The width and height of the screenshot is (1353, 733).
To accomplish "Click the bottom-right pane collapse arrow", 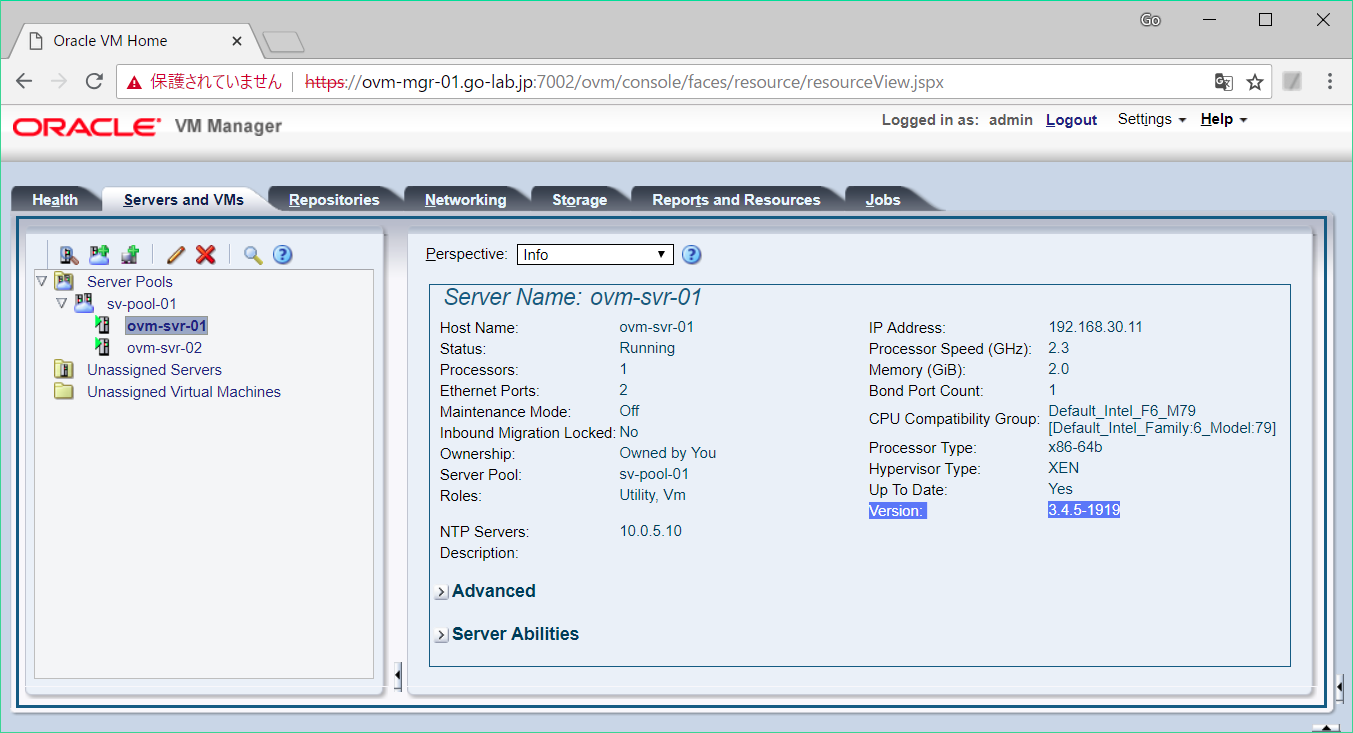I will point(1326,727).
